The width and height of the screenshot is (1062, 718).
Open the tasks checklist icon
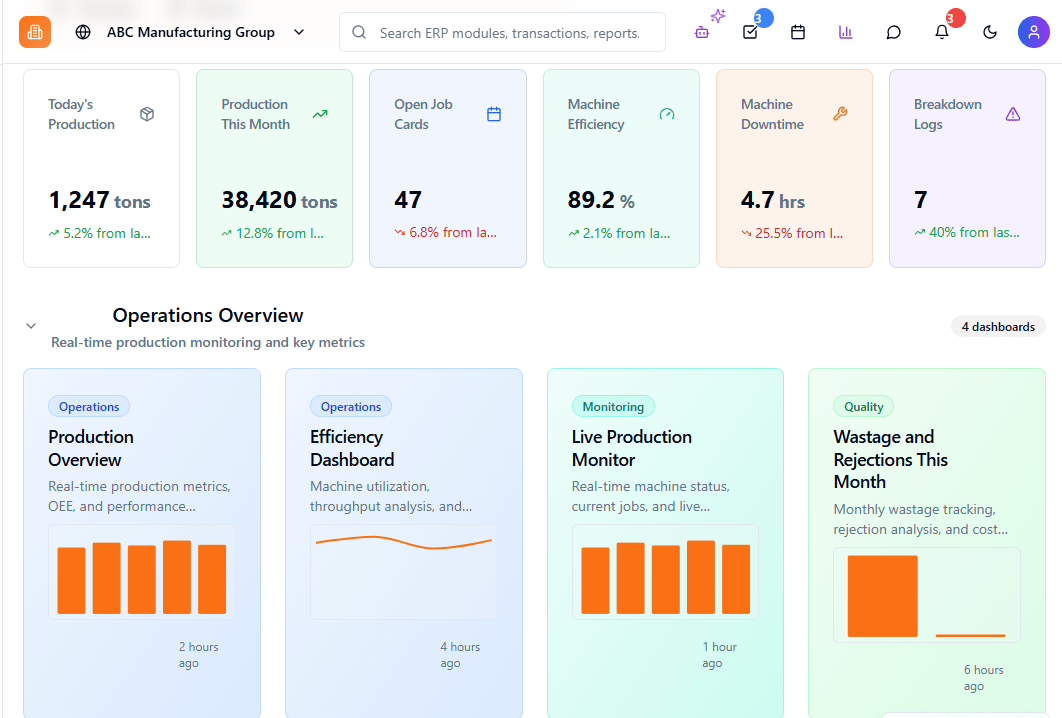point(750,32)
